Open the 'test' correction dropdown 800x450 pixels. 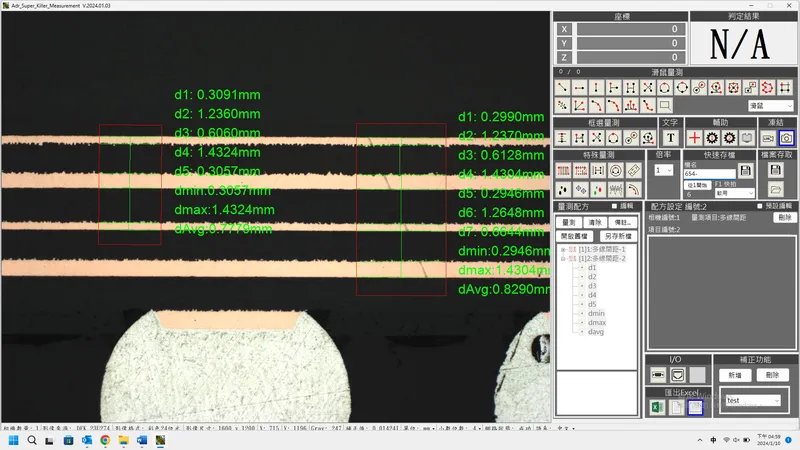(x=752, y=400)
